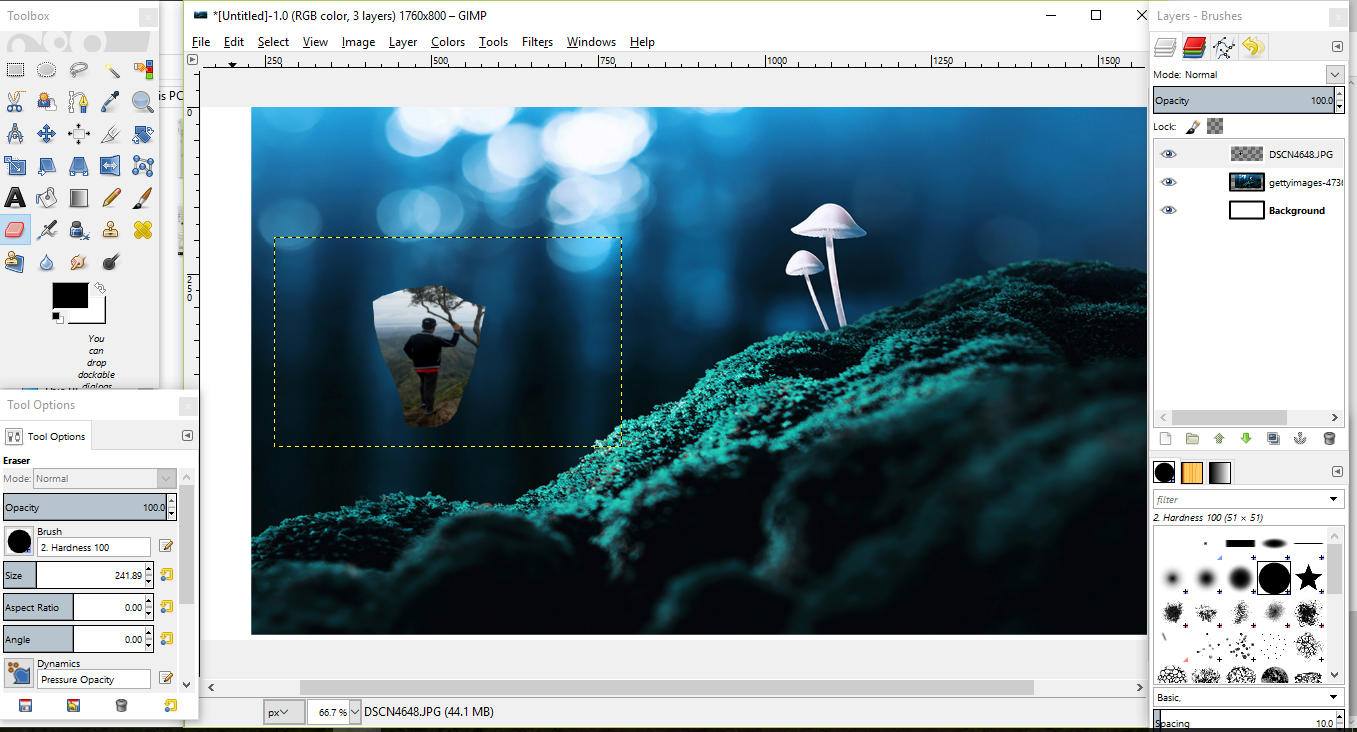Select the Select by Color tool
This screenshot has height=732, width=1357.
point(143,70)
